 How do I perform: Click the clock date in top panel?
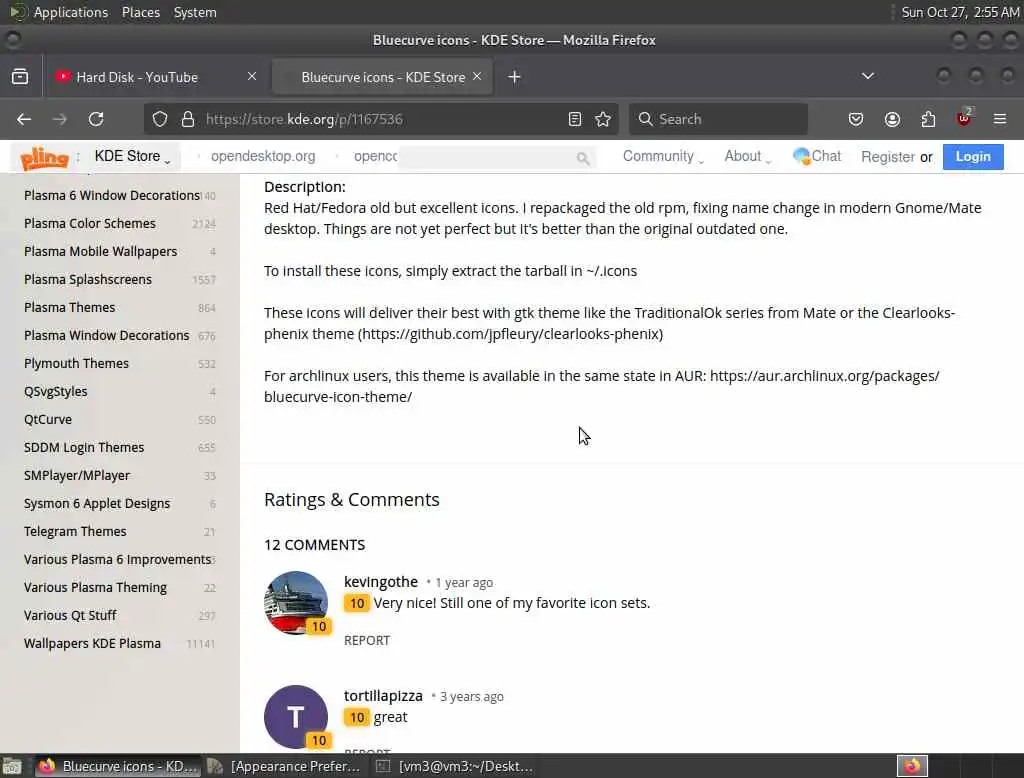click(x=959, y=12)
